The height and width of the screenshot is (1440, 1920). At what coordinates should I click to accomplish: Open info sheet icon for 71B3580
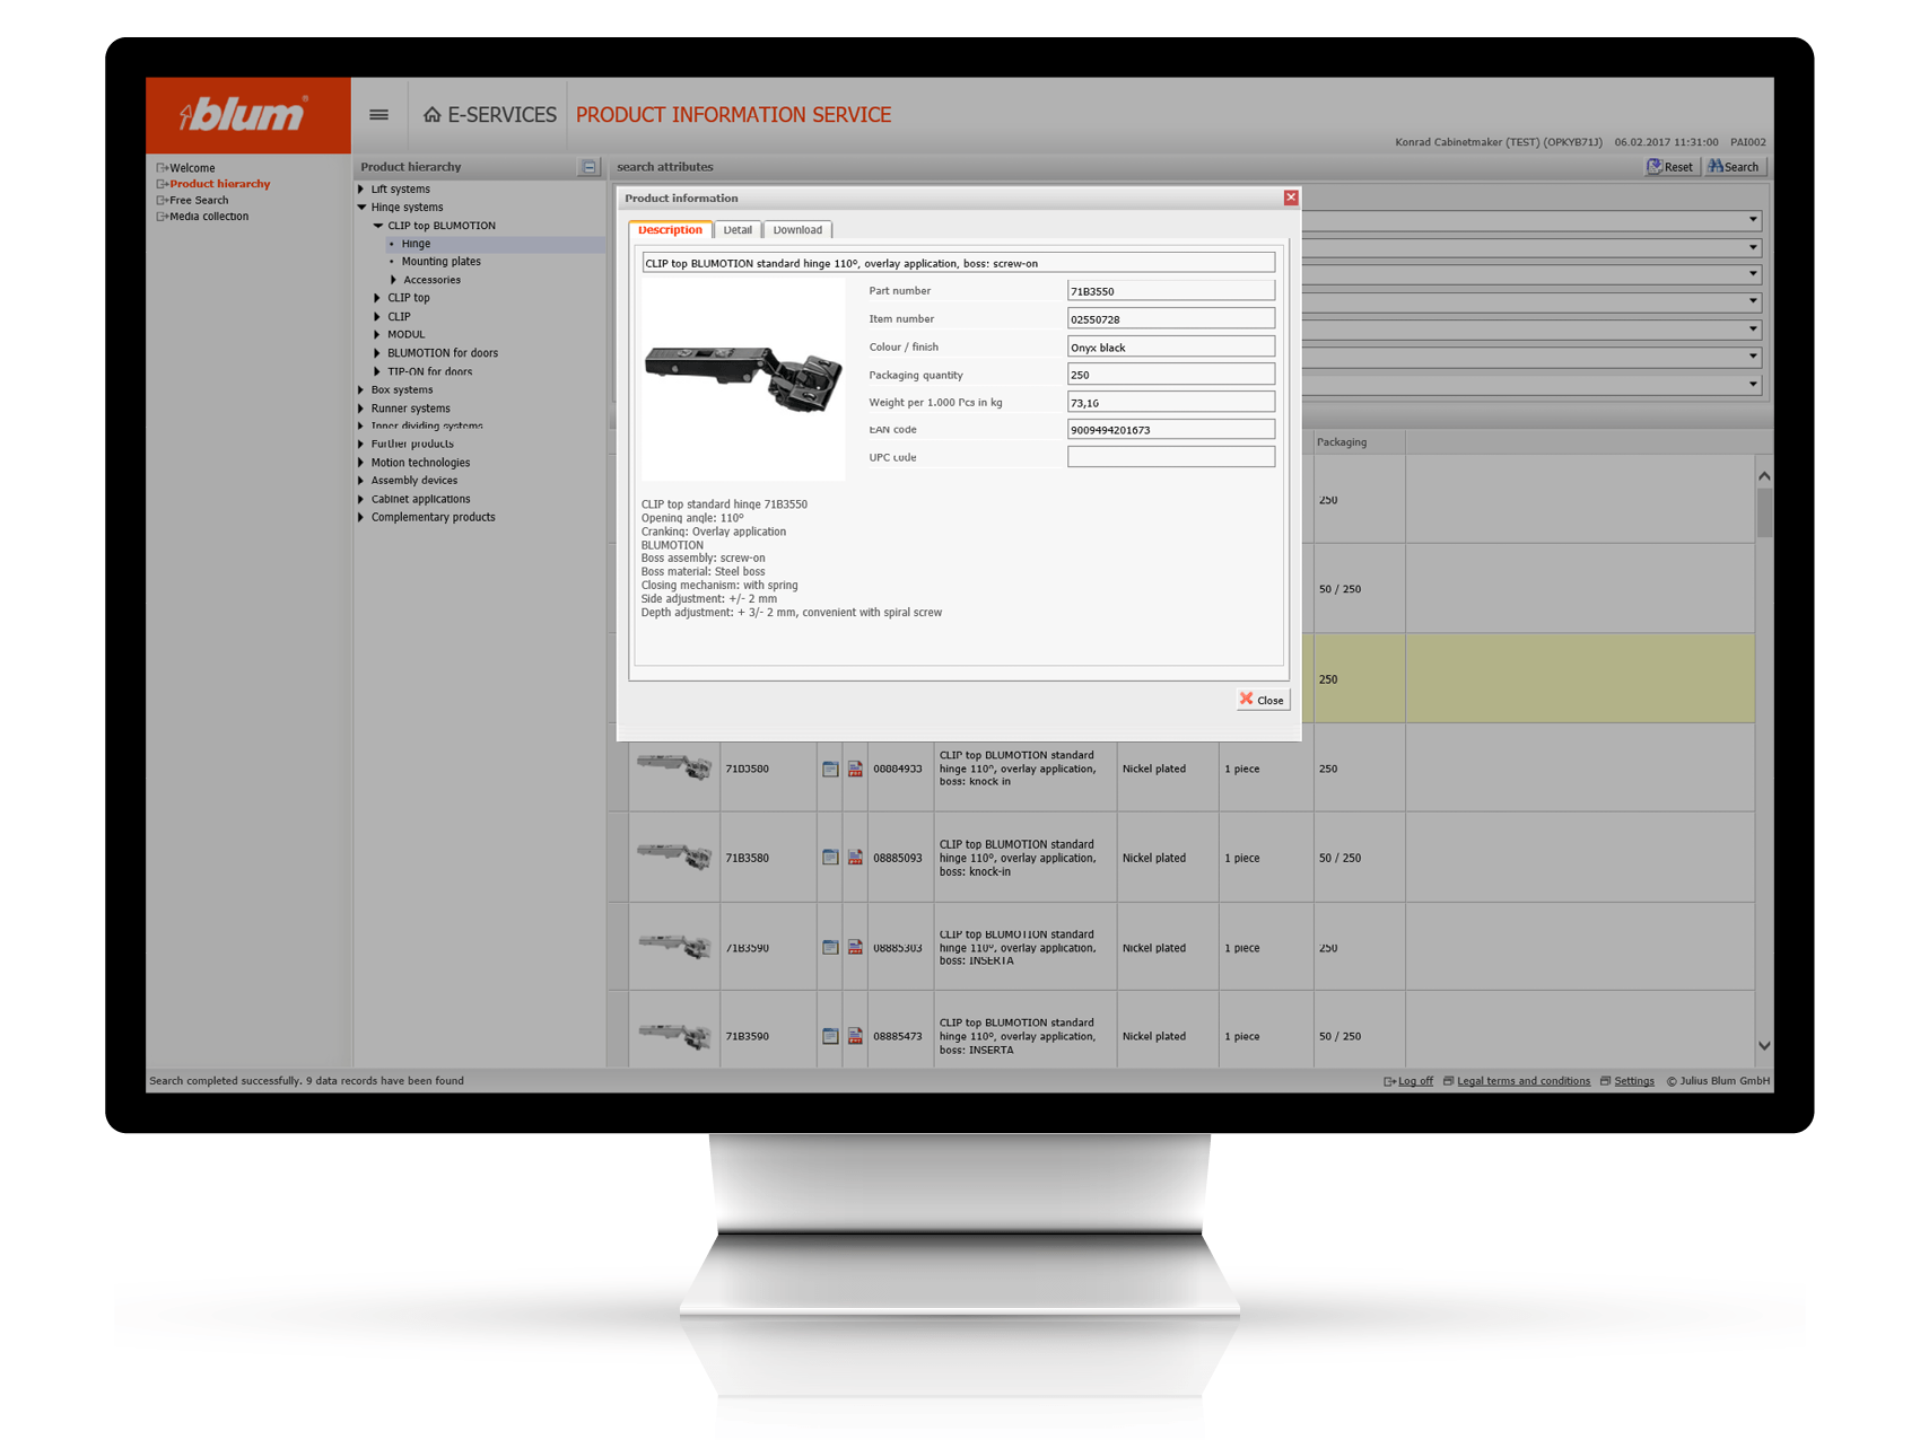point(830,857)
